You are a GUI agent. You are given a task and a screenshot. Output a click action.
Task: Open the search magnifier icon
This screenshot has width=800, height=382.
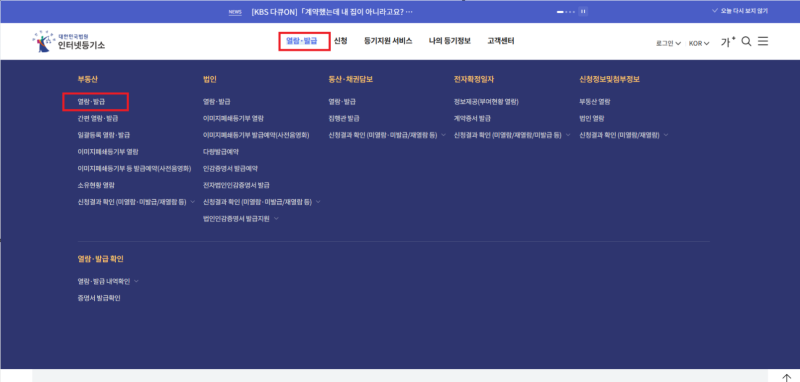tap(746, 42)
